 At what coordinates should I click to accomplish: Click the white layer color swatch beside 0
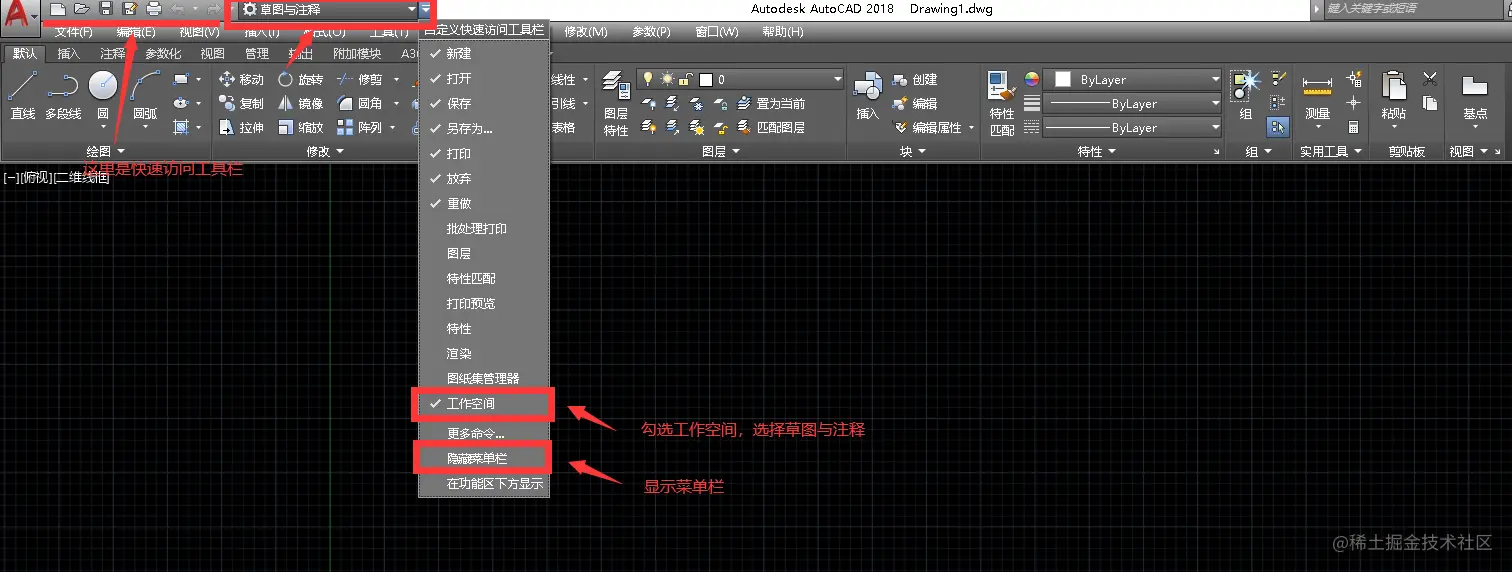pos(706,79)
